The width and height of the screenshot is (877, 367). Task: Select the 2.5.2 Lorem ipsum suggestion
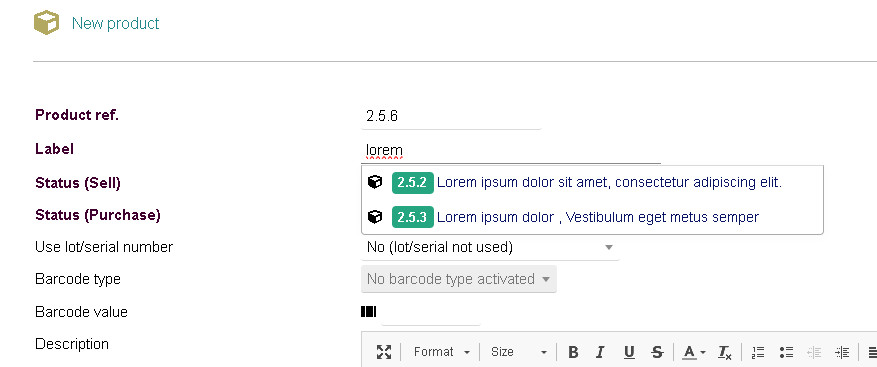592,182
